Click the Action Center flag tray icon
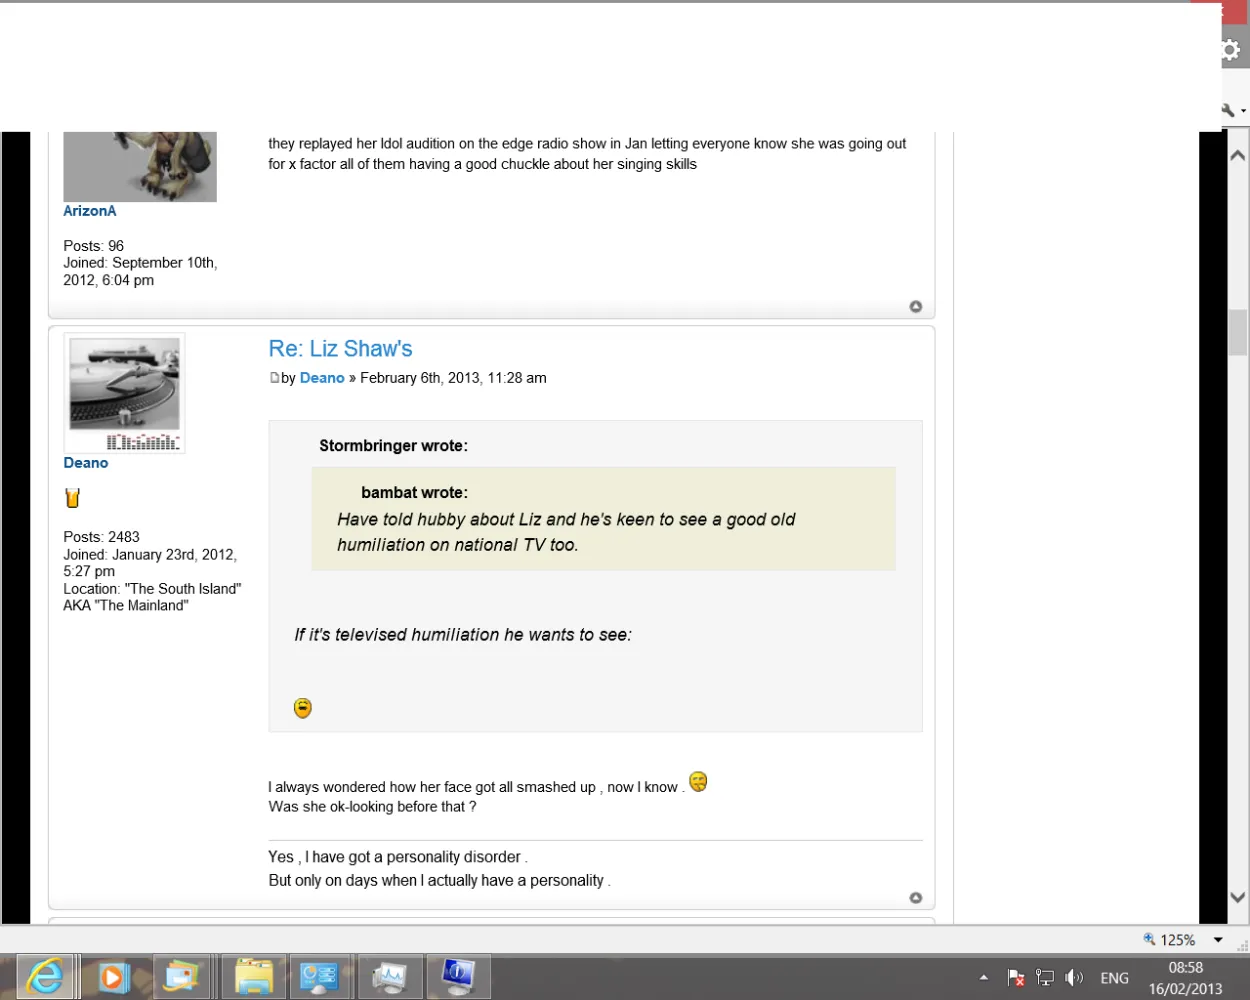1250x1000 pixels. [1015, 978]
